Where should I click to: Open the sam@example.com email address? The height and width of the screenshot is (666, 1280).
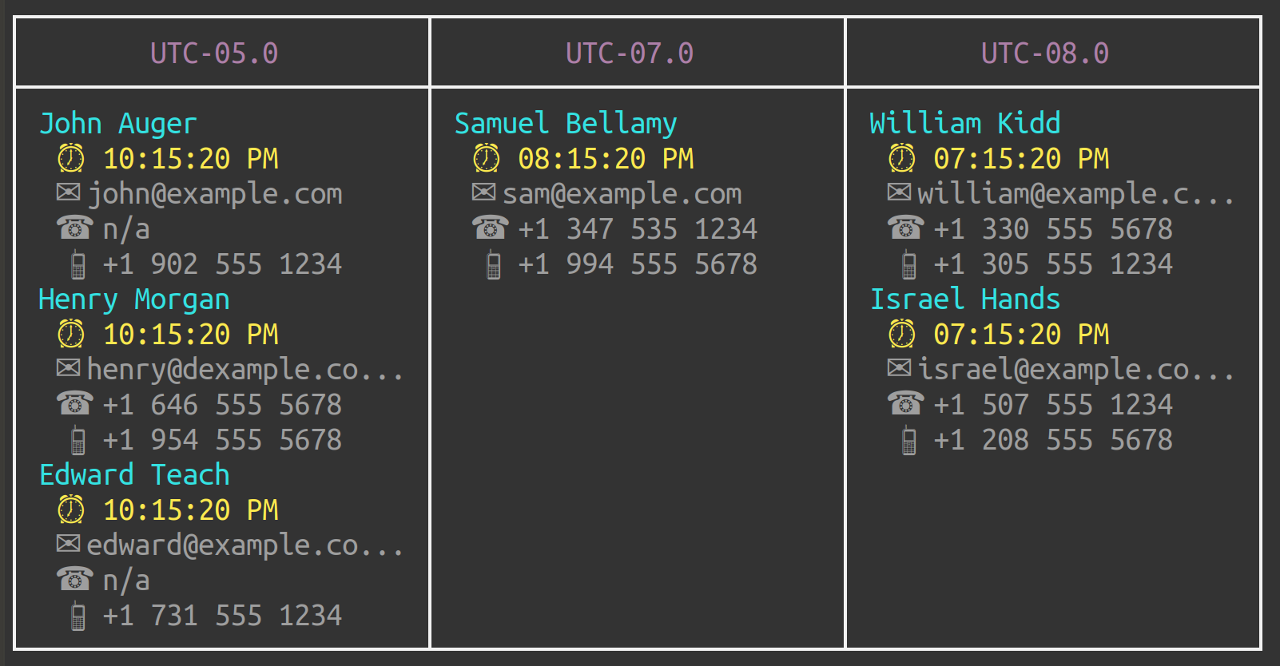tap(622, 194)
